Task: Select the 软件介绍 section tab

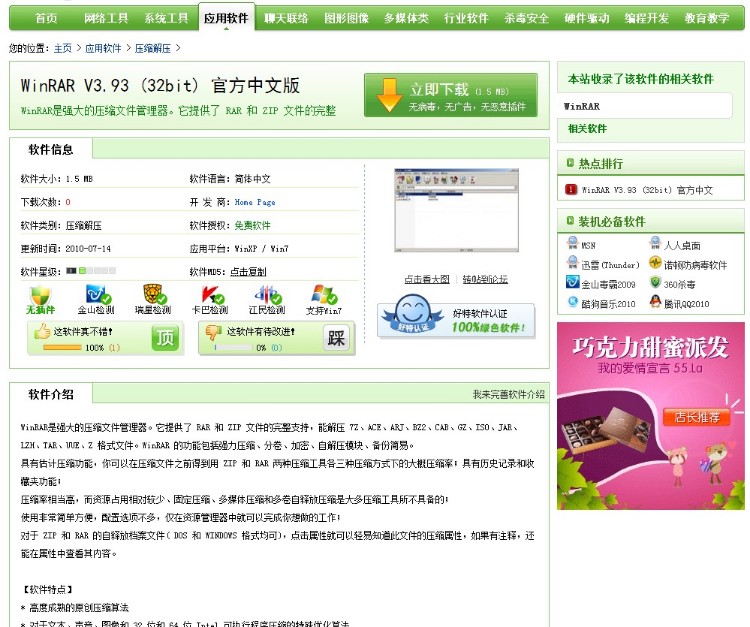Action: 51,394
